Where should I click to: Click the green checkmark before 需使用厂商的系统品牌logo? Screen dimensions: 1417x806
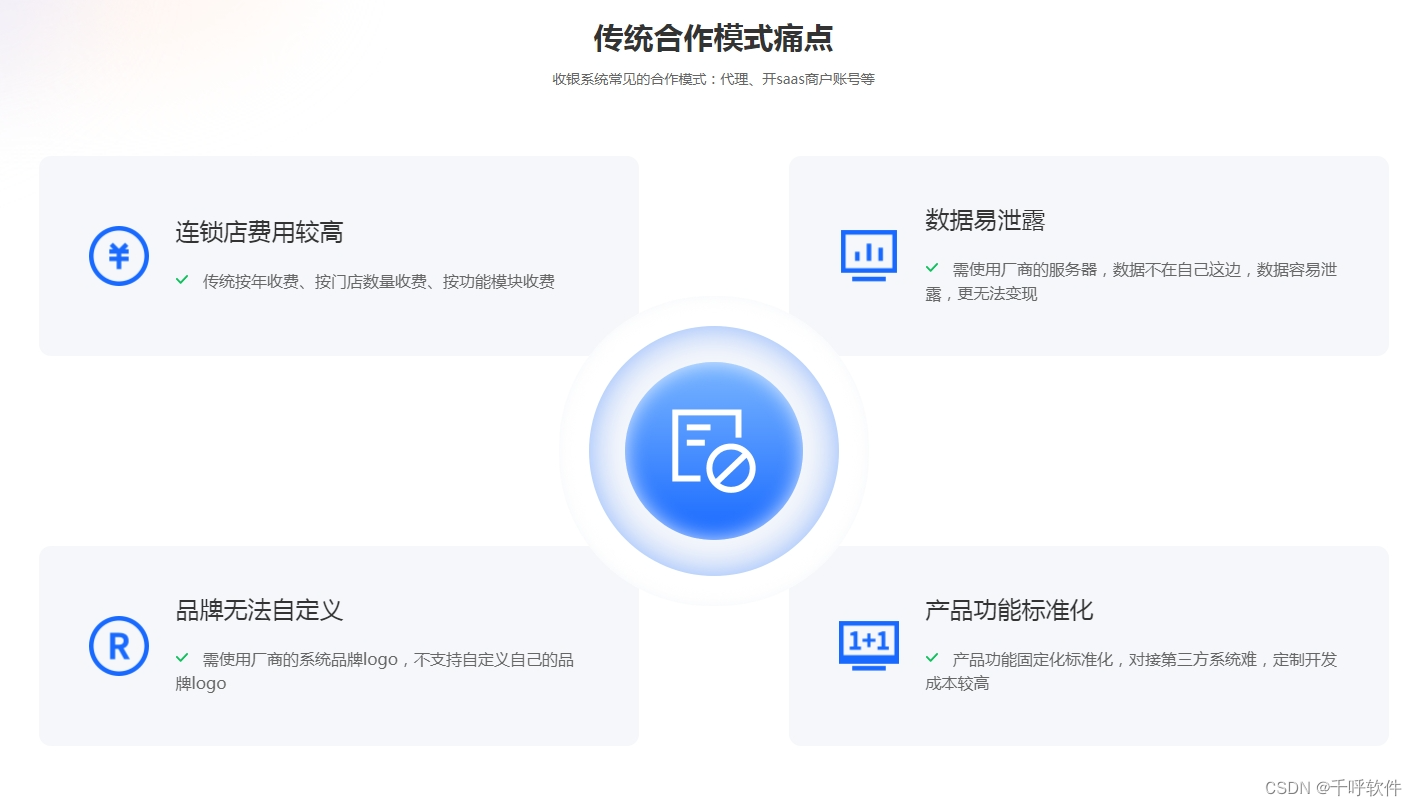(x=182, y=658)
